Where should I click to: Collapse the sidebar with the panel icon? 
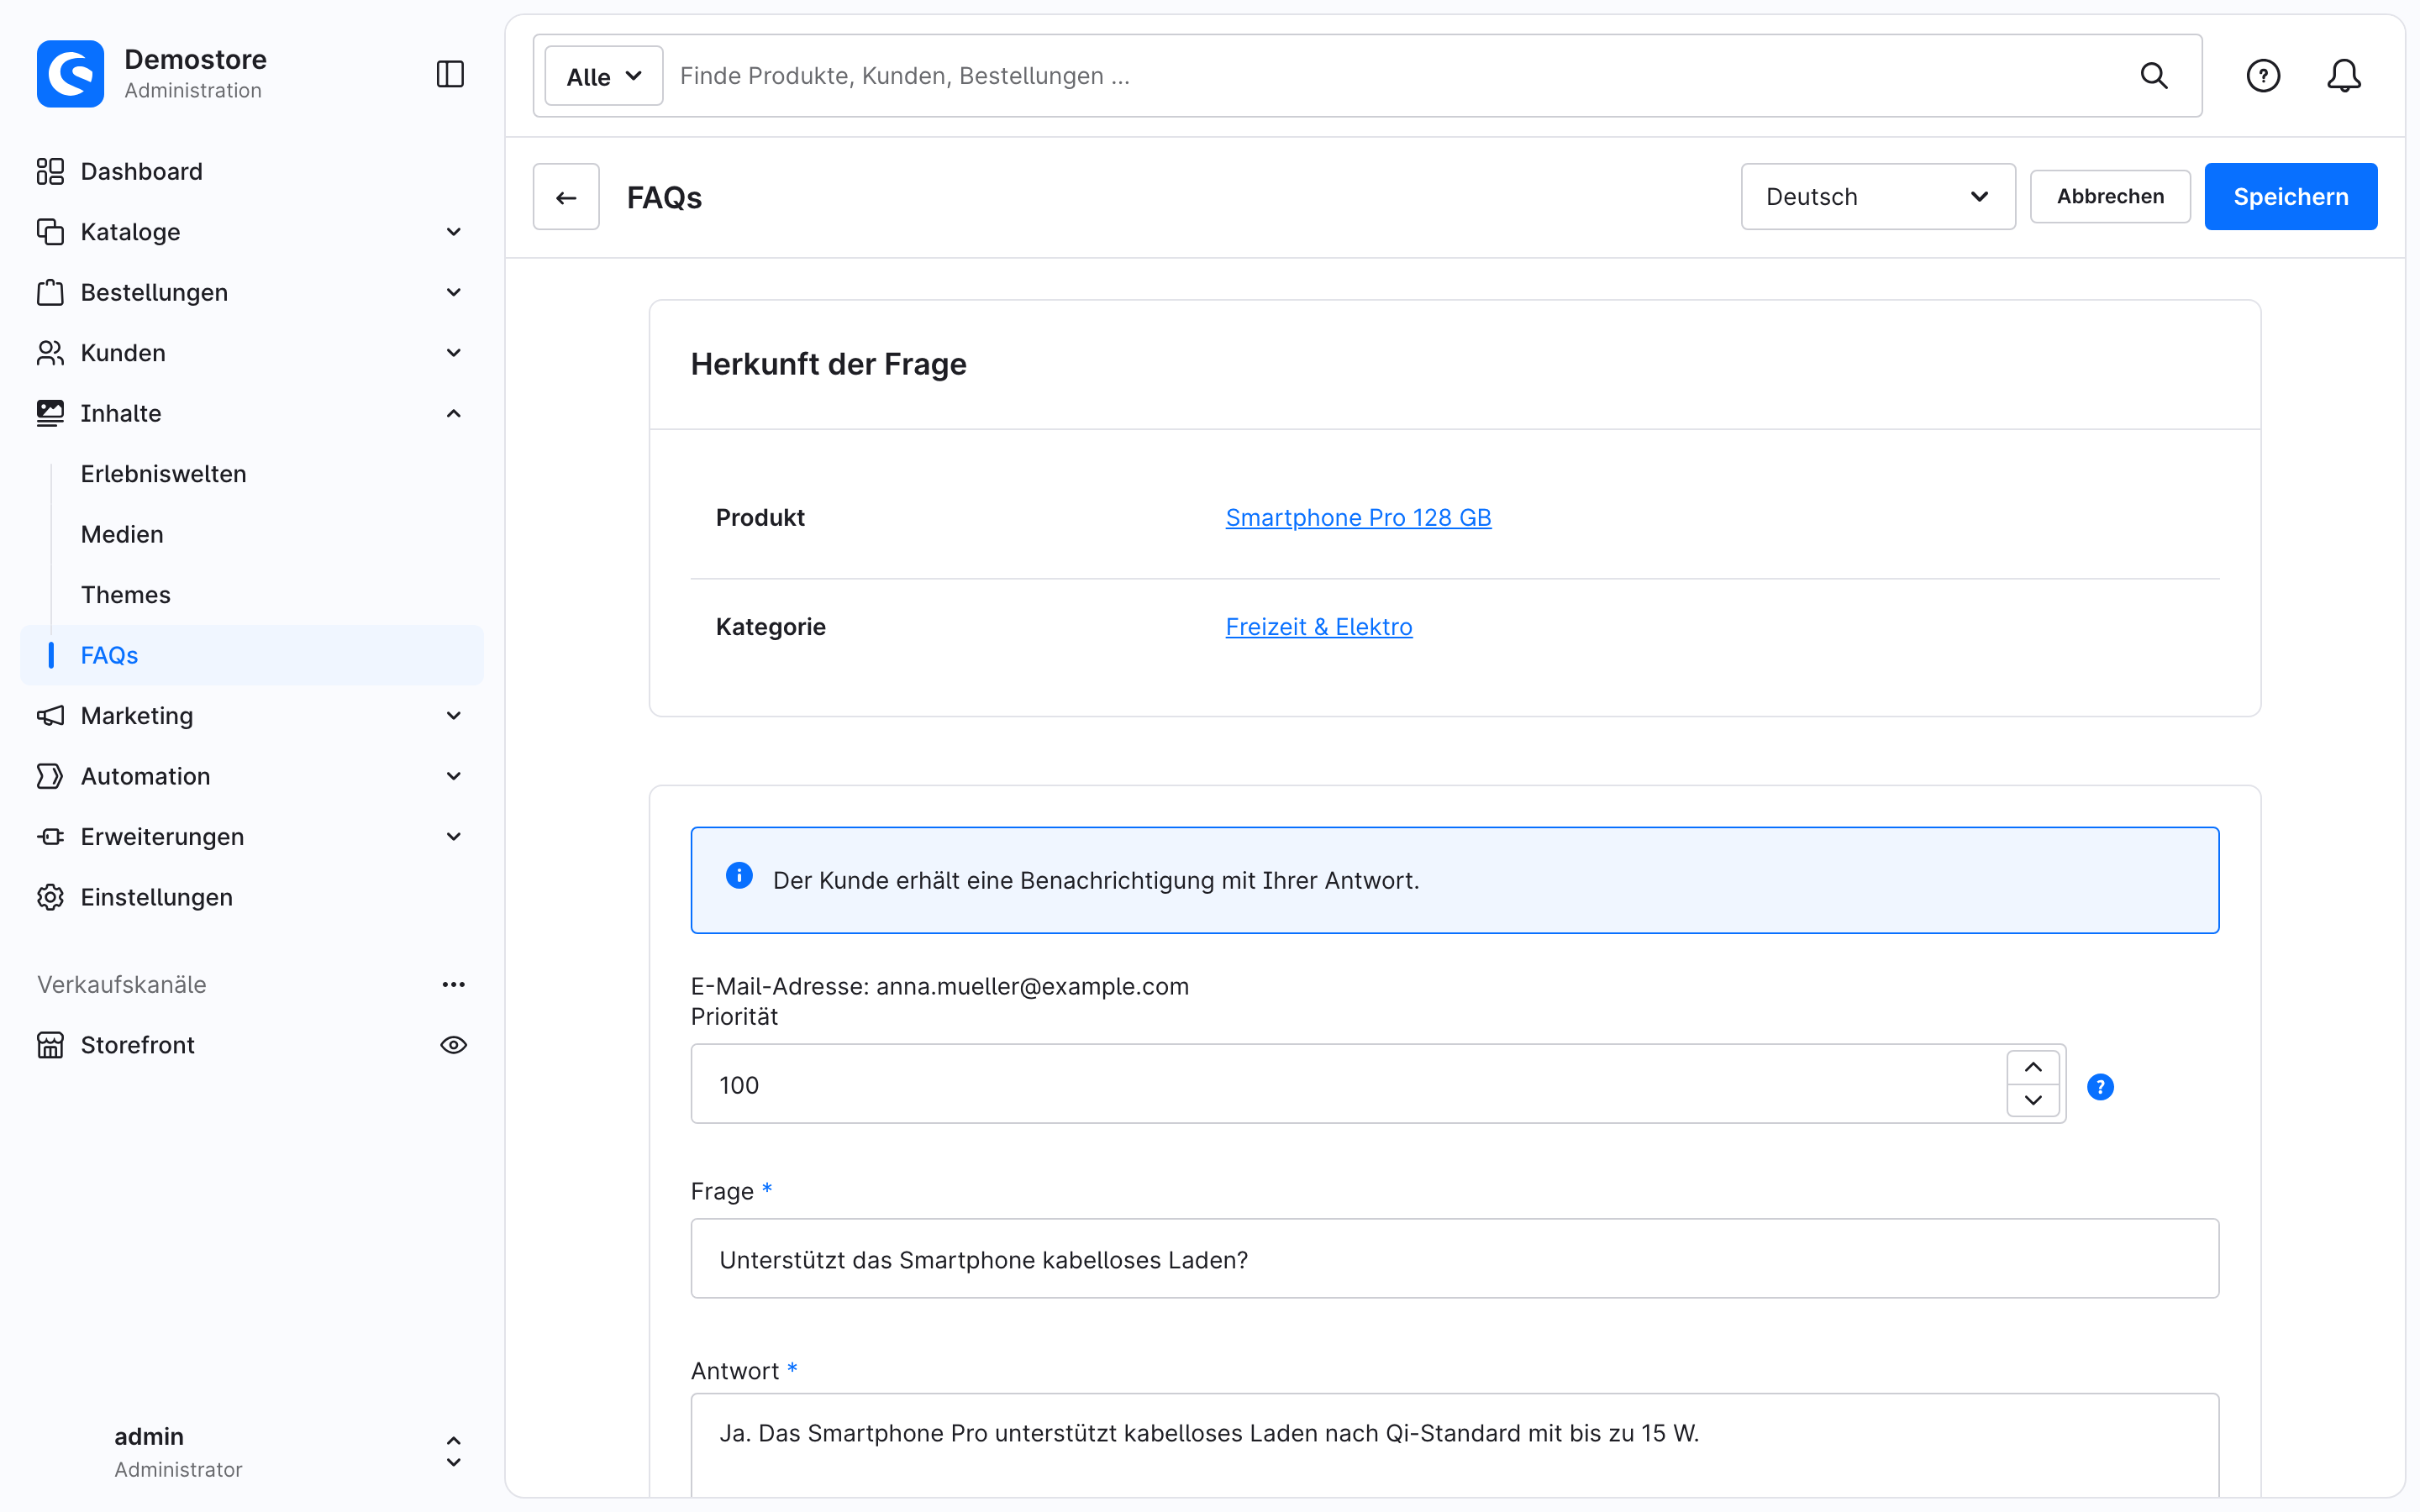(450, 74)
